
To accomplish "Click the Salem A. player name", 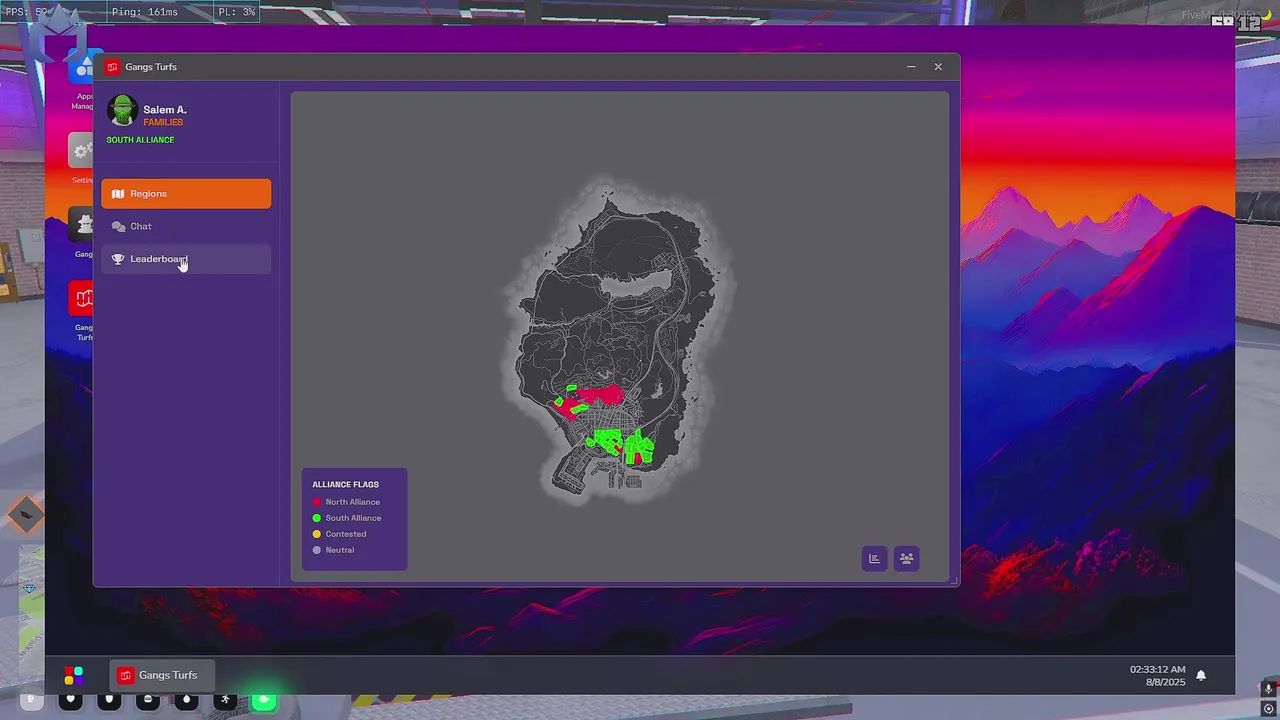I will (x=165, y=109).
